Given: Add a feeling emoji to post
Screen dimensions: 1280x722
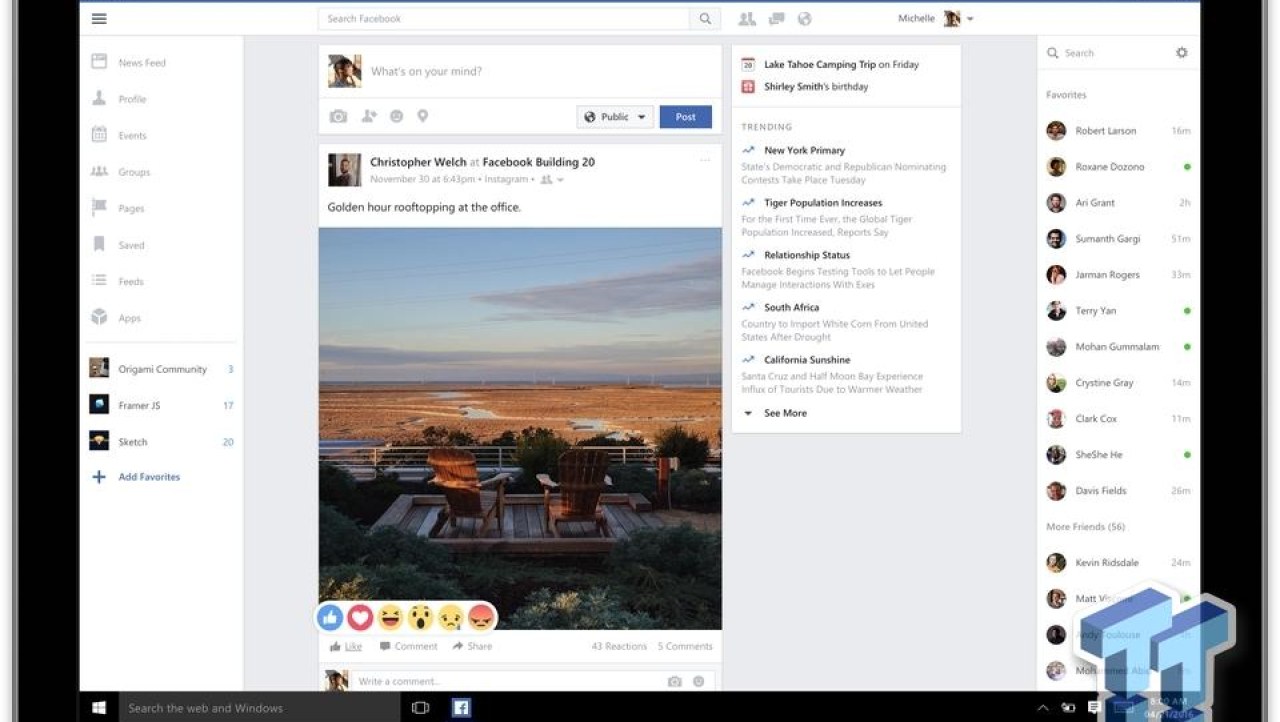Looking at the screenshot, I should (397, 117).
